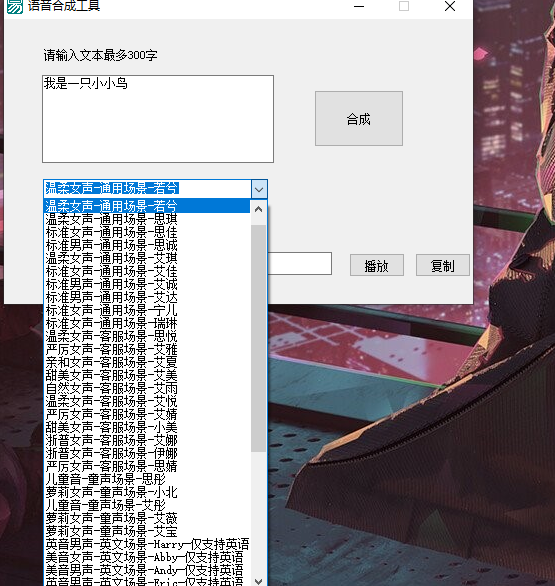
Task: Select the American female voice Abby
Action: [x=147, y=557]
